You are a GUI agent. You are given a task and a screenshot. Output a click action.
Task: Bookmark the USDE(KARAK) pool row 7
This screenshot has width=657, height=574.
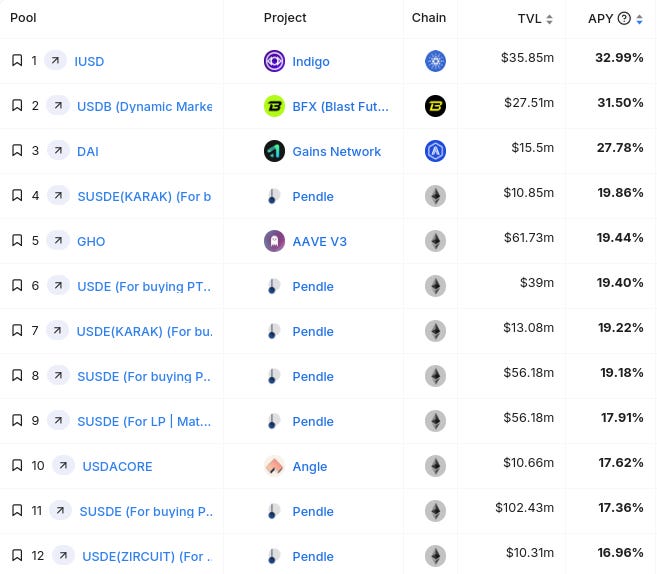tap(17, 331)
